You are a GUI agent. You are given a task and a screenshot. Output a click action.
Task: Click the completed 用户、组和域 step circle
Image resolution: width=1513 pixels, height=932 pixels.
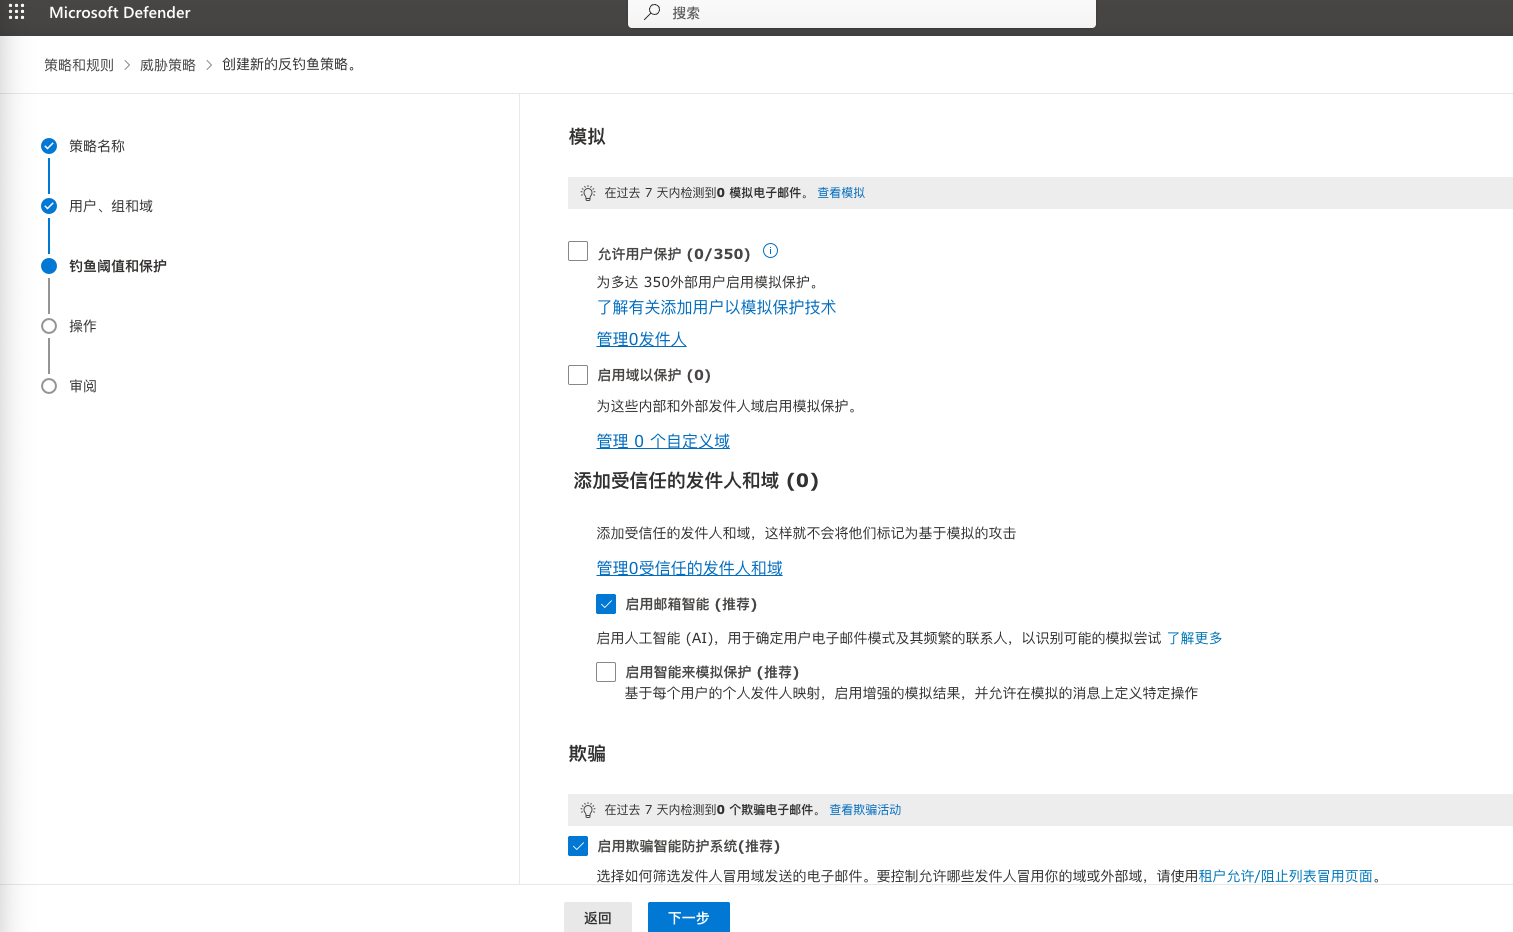[49, 206]
